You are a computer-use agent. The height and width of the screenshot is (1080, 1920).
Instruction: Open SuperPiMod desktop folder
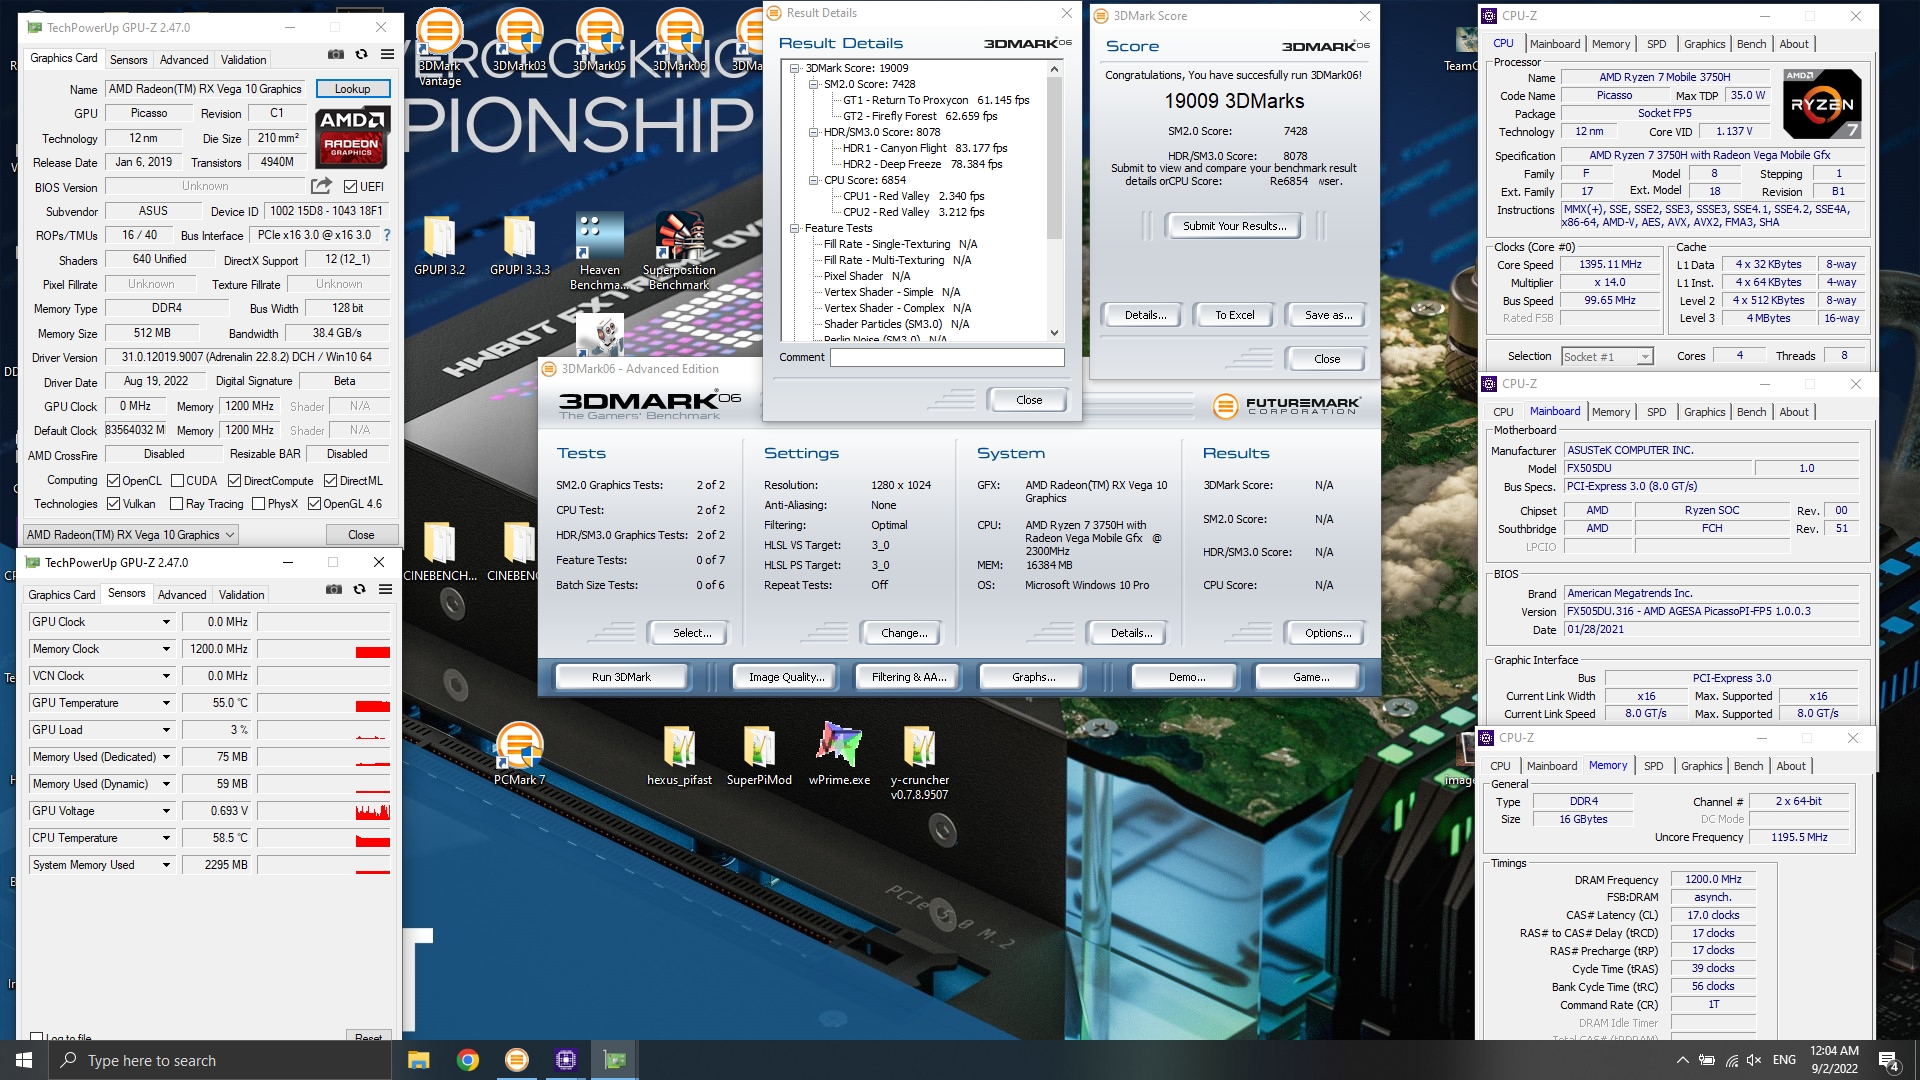(x=760, y=755)
